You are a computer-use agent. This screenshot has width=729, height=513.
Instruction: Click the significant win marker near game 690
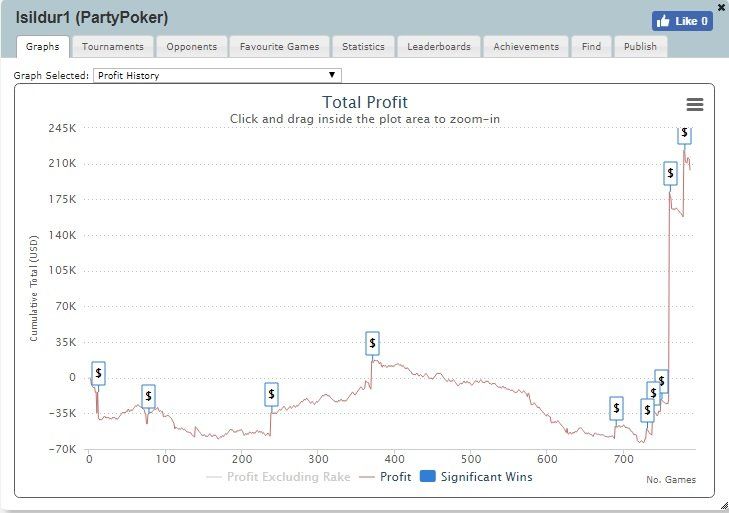pyautogui.click(x=616, y=408)
